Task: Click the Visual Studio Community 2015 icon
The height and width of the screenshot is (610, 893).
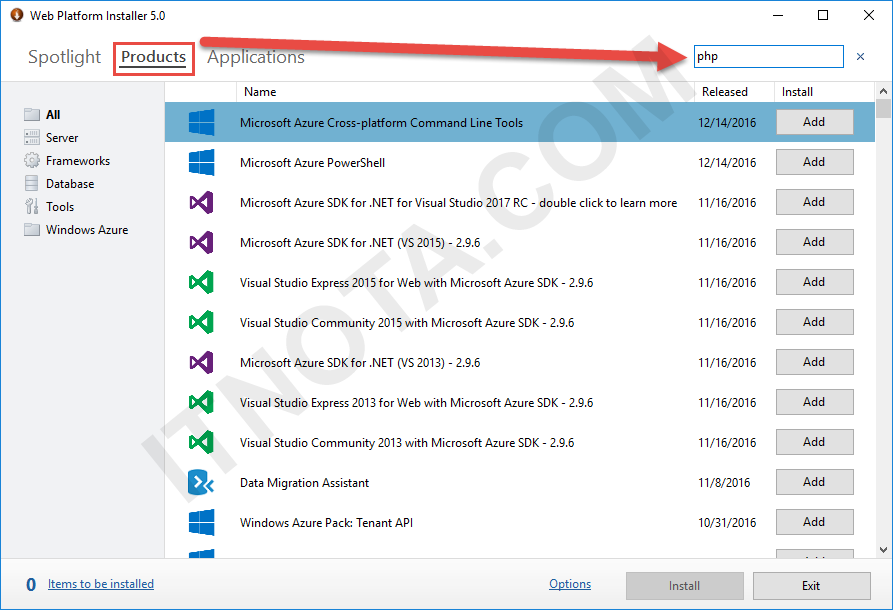Action: click(200, 321)
